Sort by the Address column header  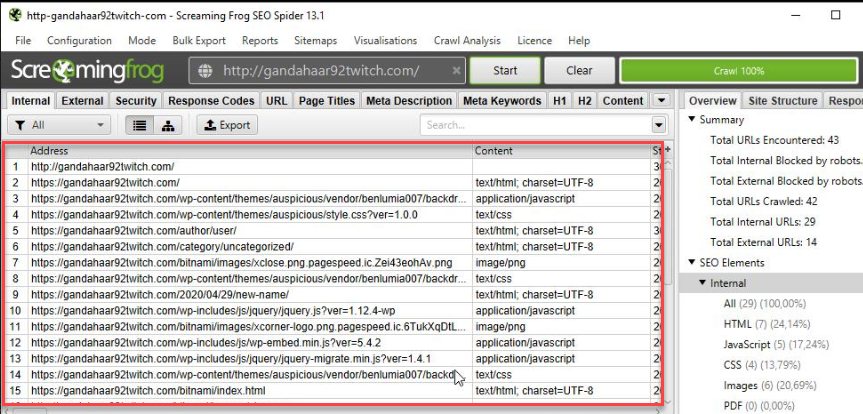click(250, 150)
